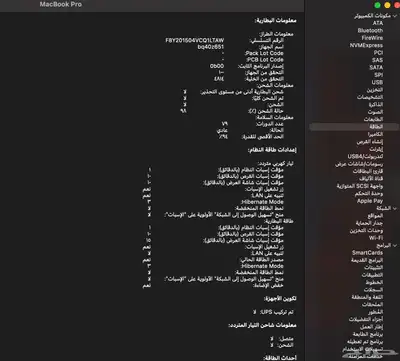
Task: Select التطبيقات applications sidebar item
Action: click(372, 275)
